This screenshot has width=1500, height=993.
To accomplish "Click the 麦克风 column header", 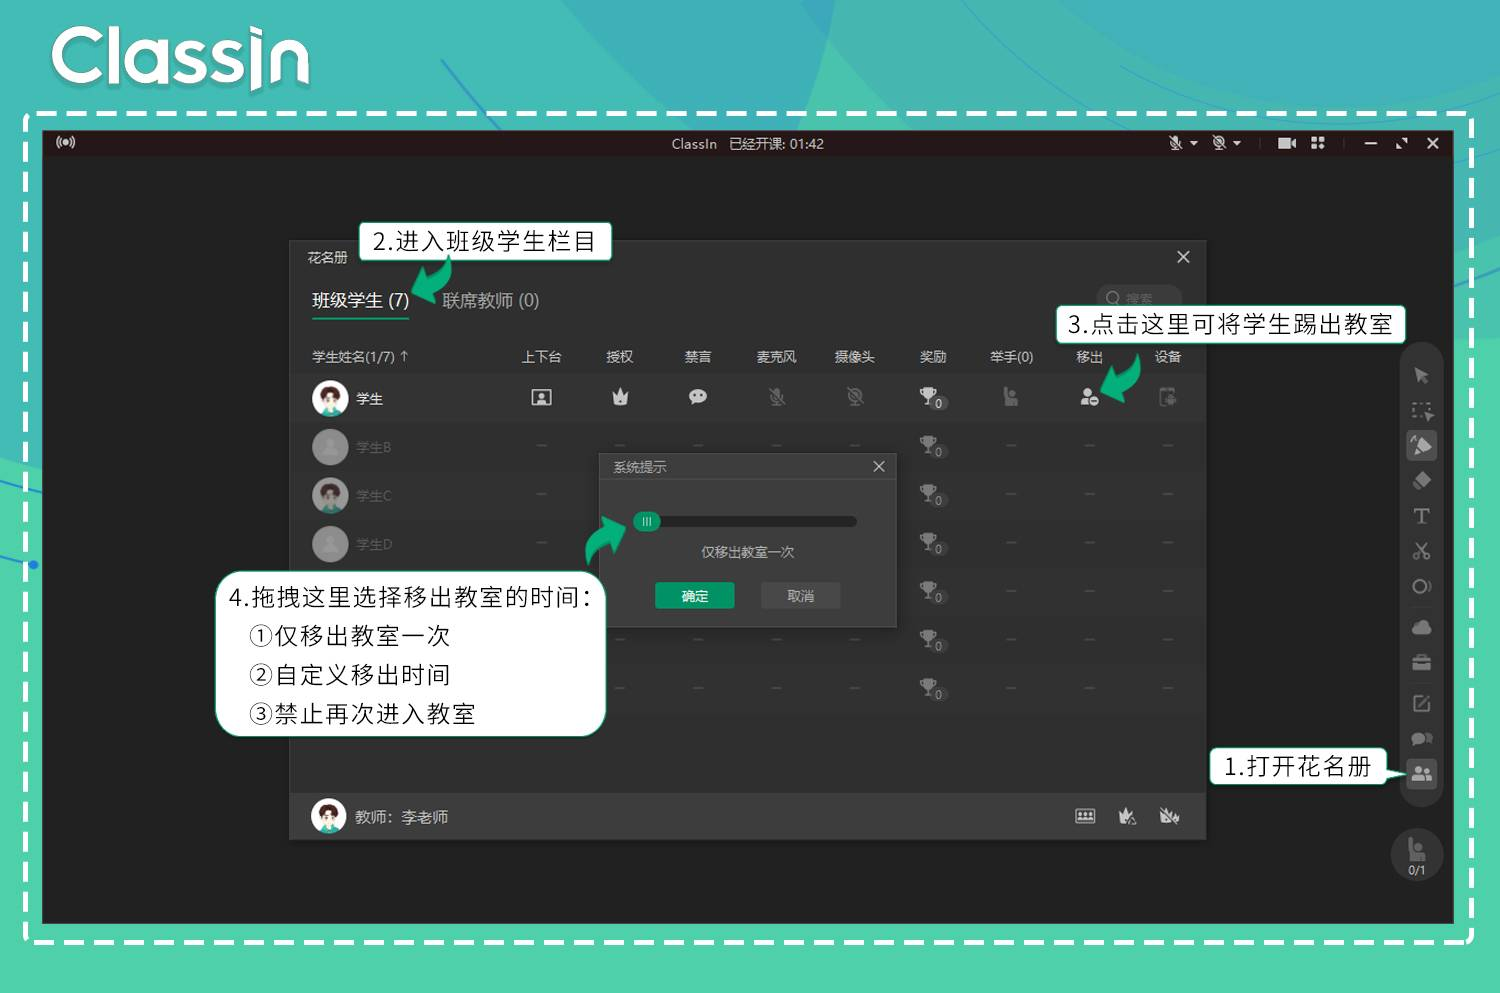I will pyautogui.click(x=777, y=357).
